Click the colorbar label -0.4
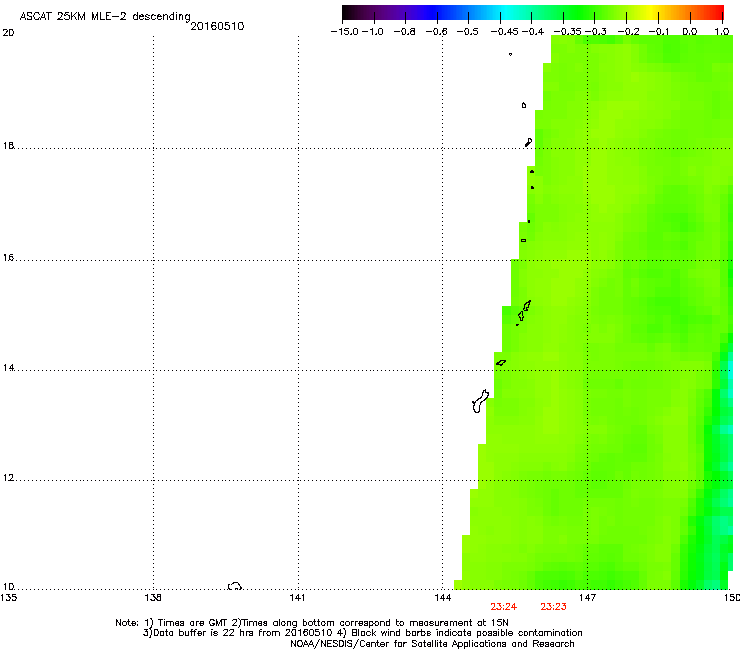The width and height of the screenshot is (740, 650). click(x=532, y=32)
